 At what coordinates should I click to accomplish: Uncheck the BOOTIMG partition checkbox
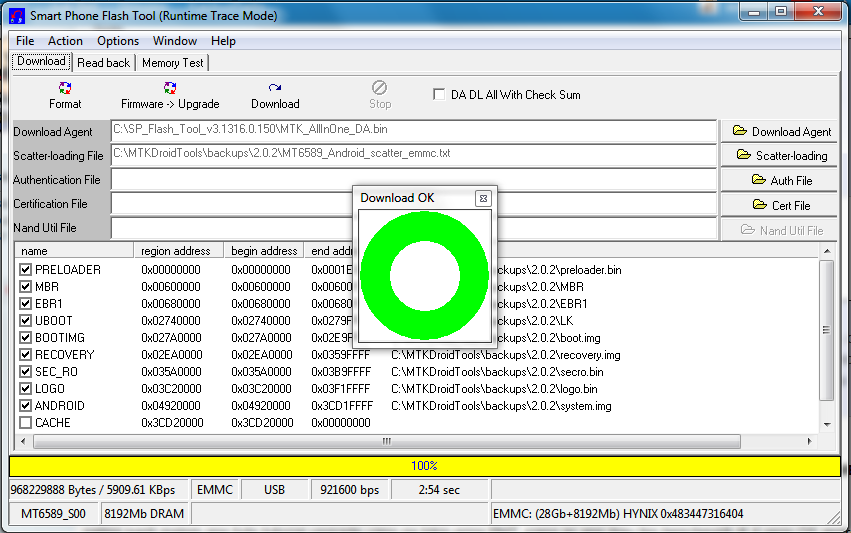click(25, 338)
